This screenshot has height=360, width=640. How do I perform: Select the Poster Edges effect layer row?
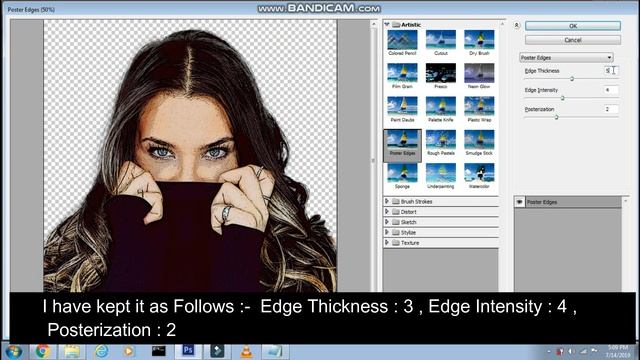click(568, 202)
